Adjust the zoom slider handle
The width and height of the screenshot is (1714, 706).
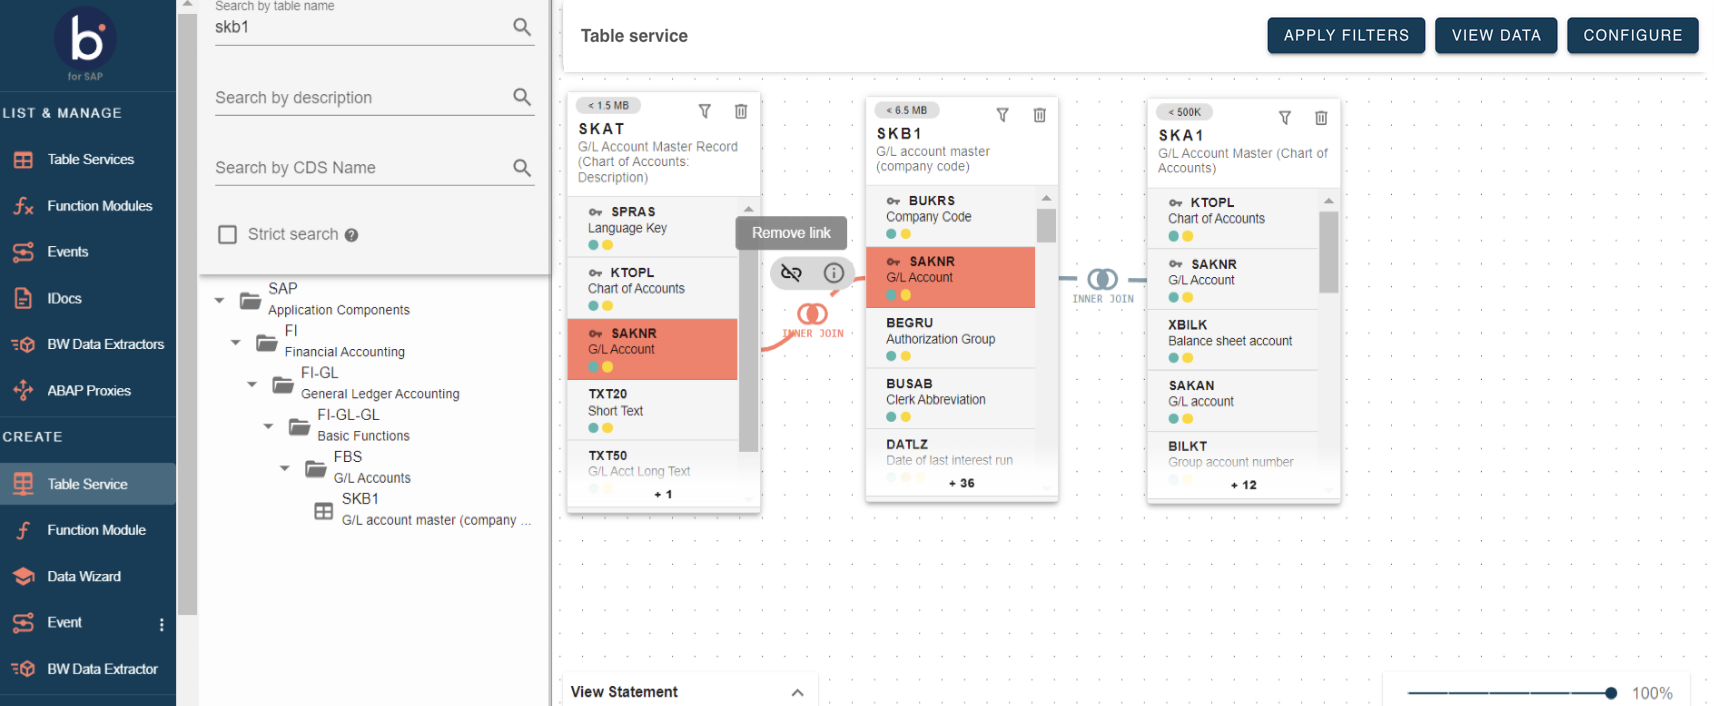click(x=1610, y=693)
